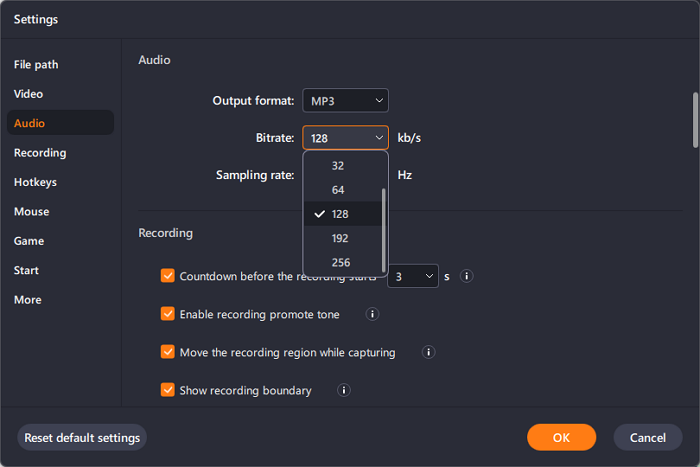Open the Video settings tab
The width and height of the screenshot is (700, 467).
coord(28,94)
